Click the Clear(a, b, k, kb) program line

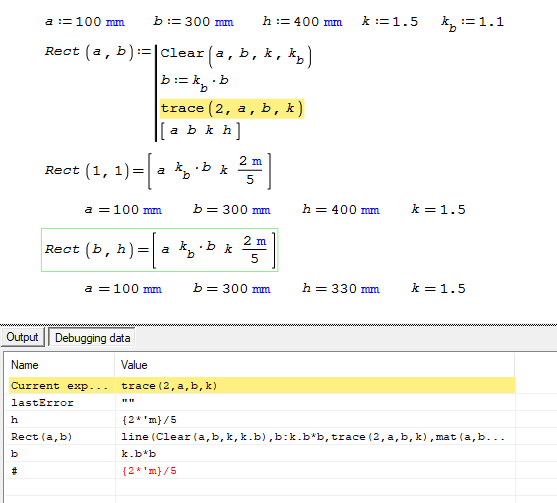[x=236, y=55]
